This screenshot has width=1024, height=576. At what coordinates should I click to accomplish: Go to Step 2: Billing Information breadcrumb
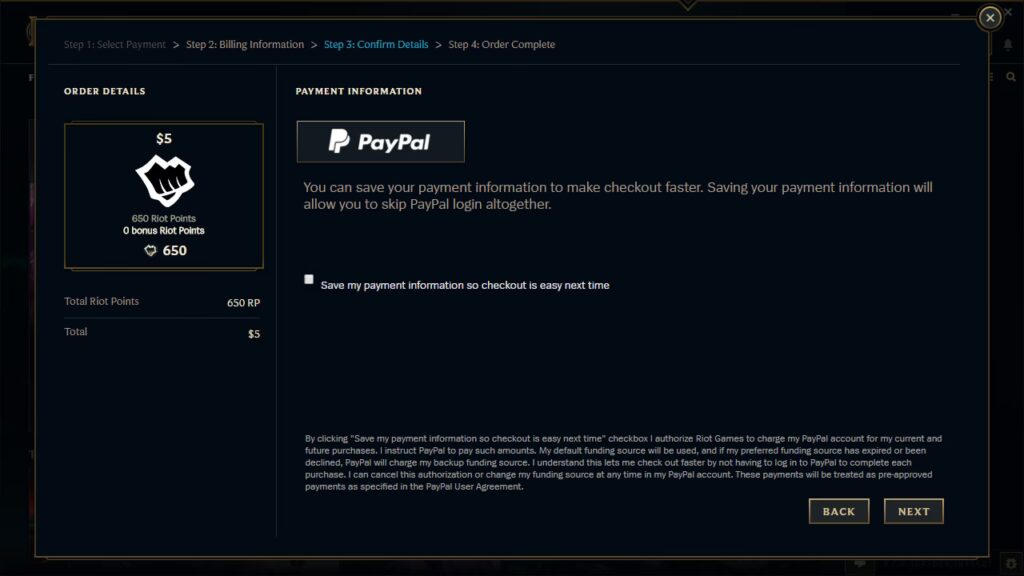pos(245,44)
